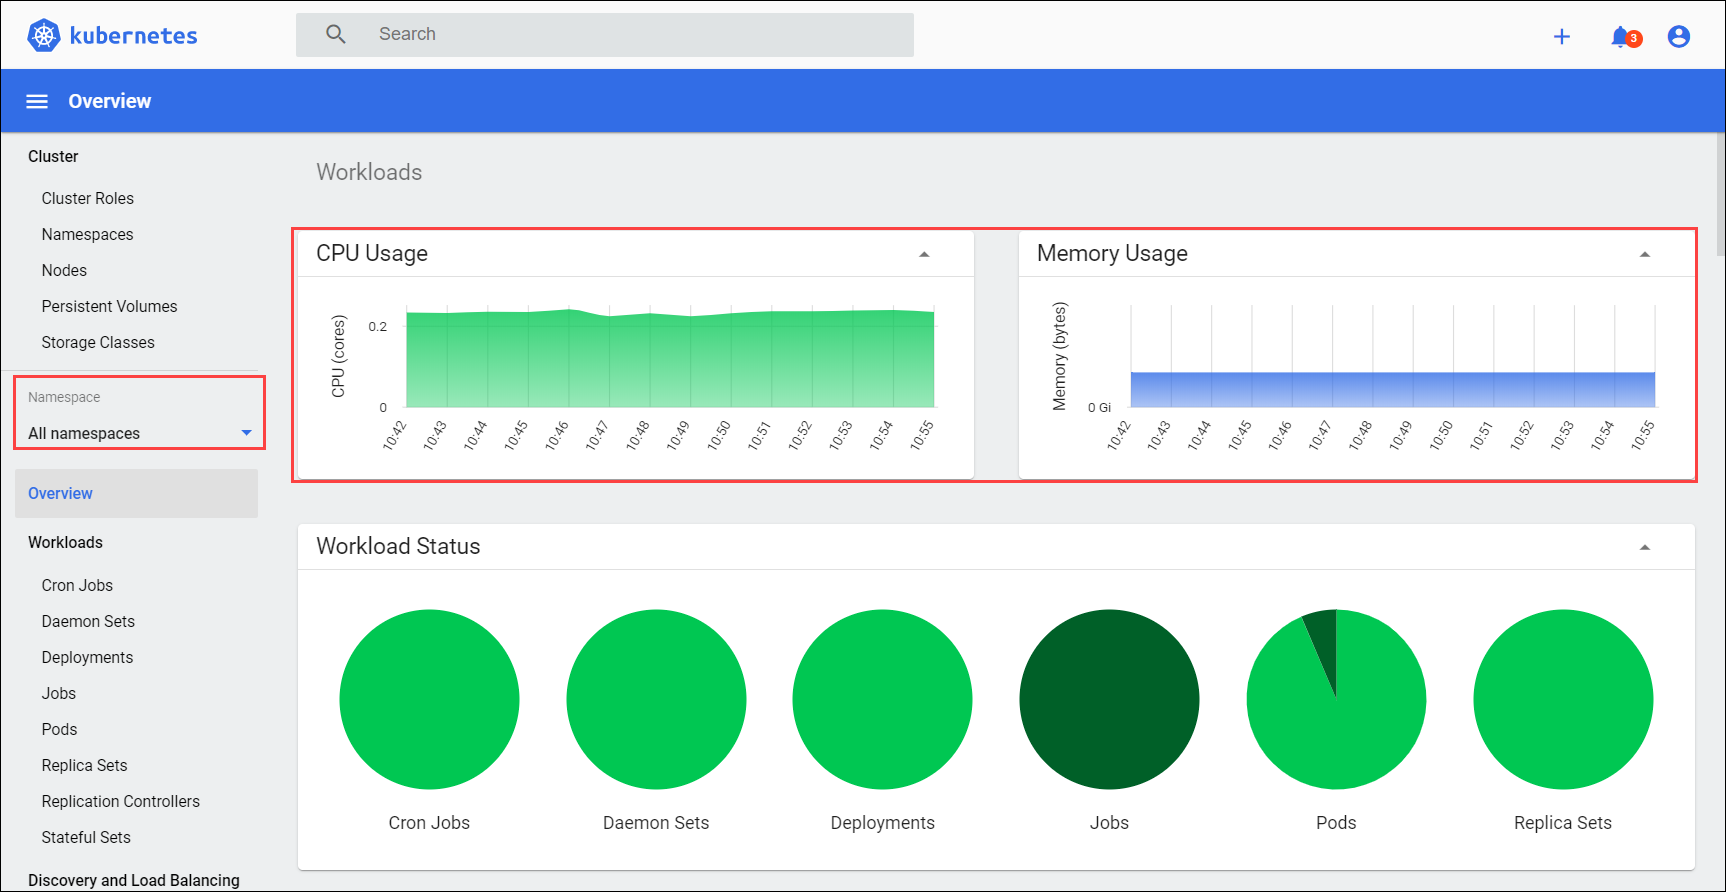Open Persistent Volumes page
Image resolution: width=1726 pixels, height=892 pixels.
(x=109, y=307)
